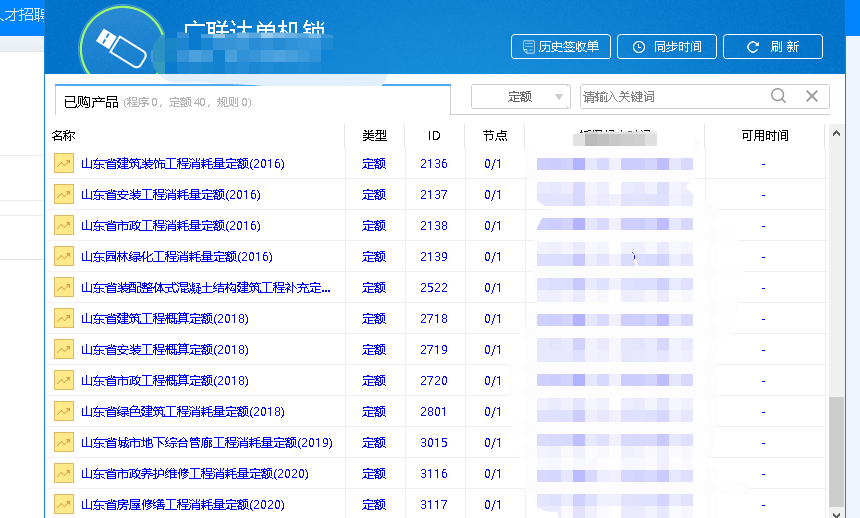Image resolution: width=860 pixels, height=518 pixels.
Task: Select 山东园林绿化工程消耗量定额(2016) name
Action: pyautogui.click(x=177, y=256)
